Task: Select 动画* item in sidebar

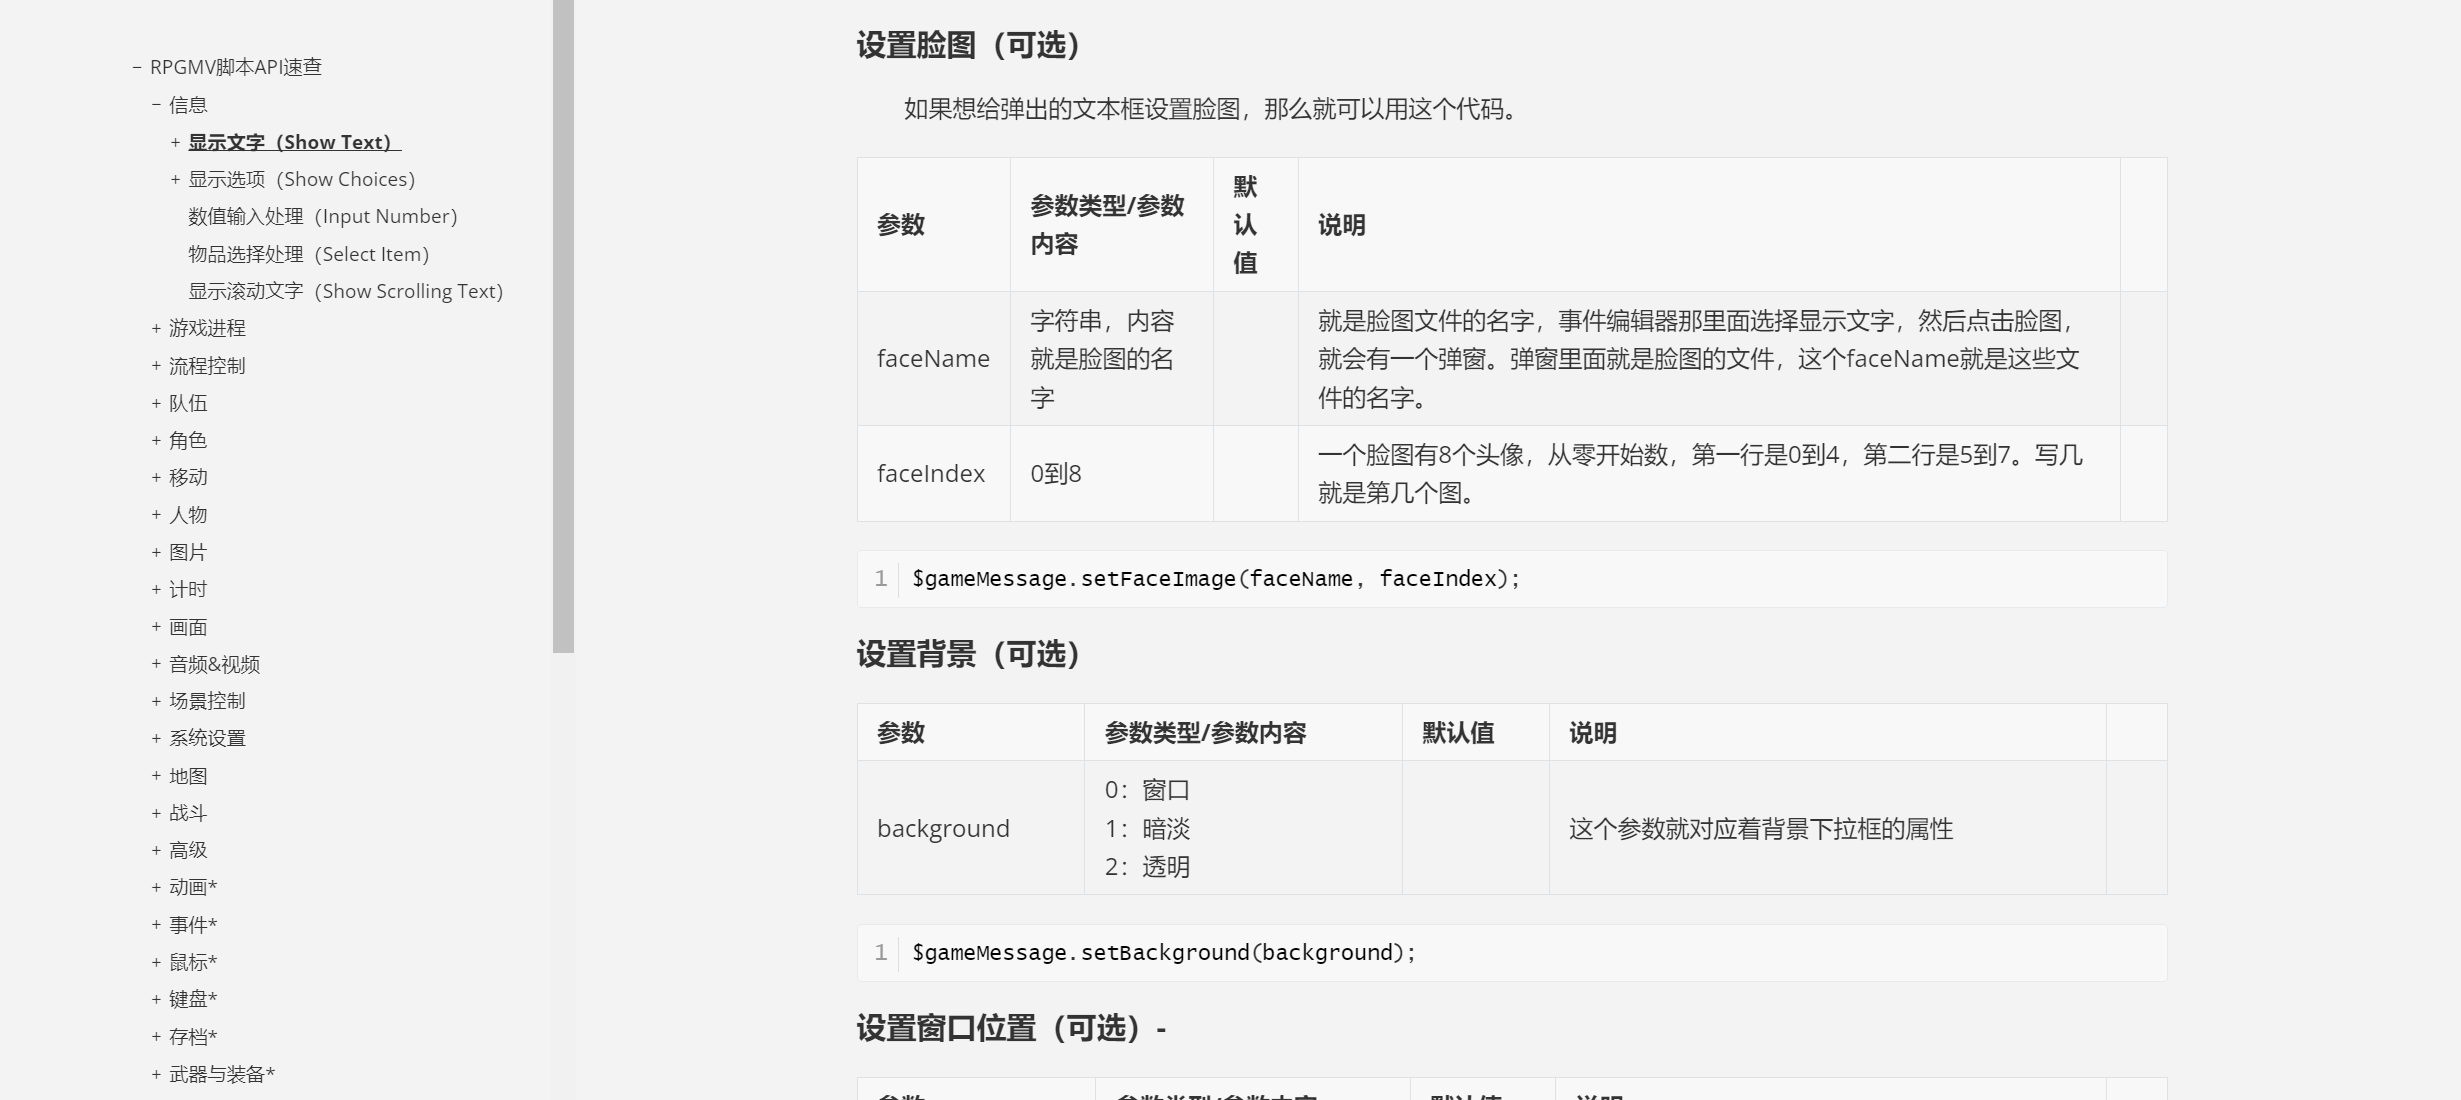Action: coord(193,887)
